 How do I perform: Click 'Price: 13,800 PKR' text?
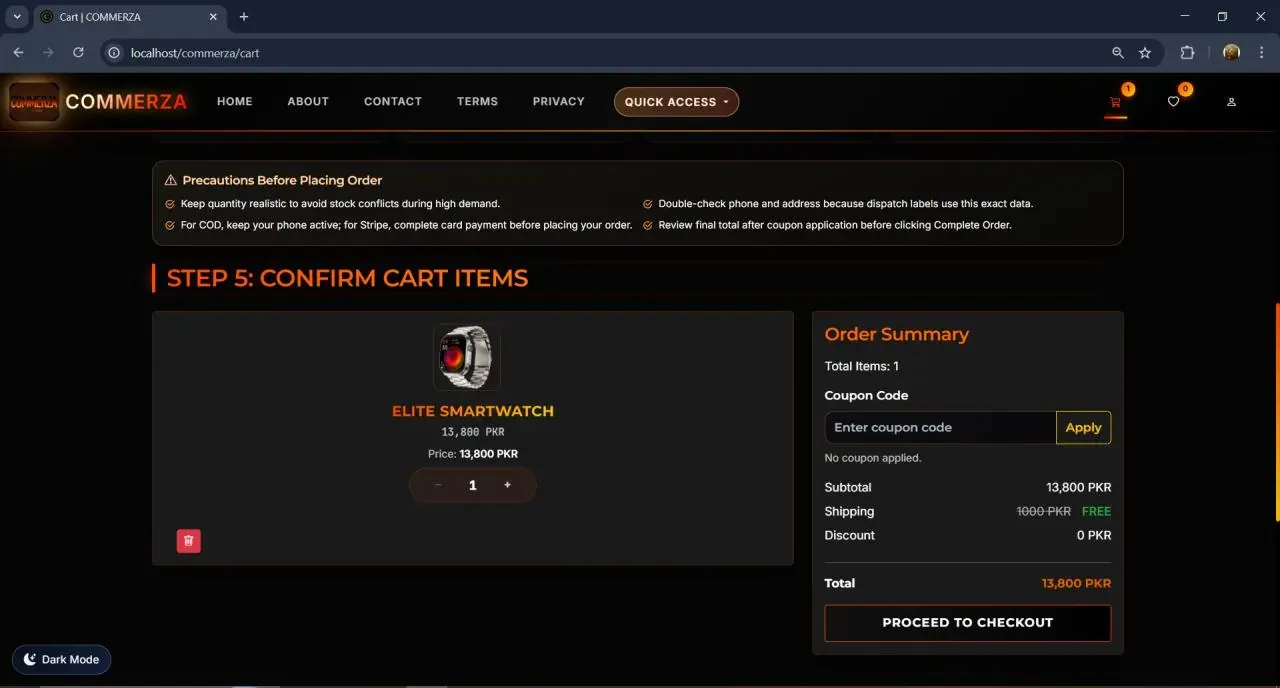(473, 454)
